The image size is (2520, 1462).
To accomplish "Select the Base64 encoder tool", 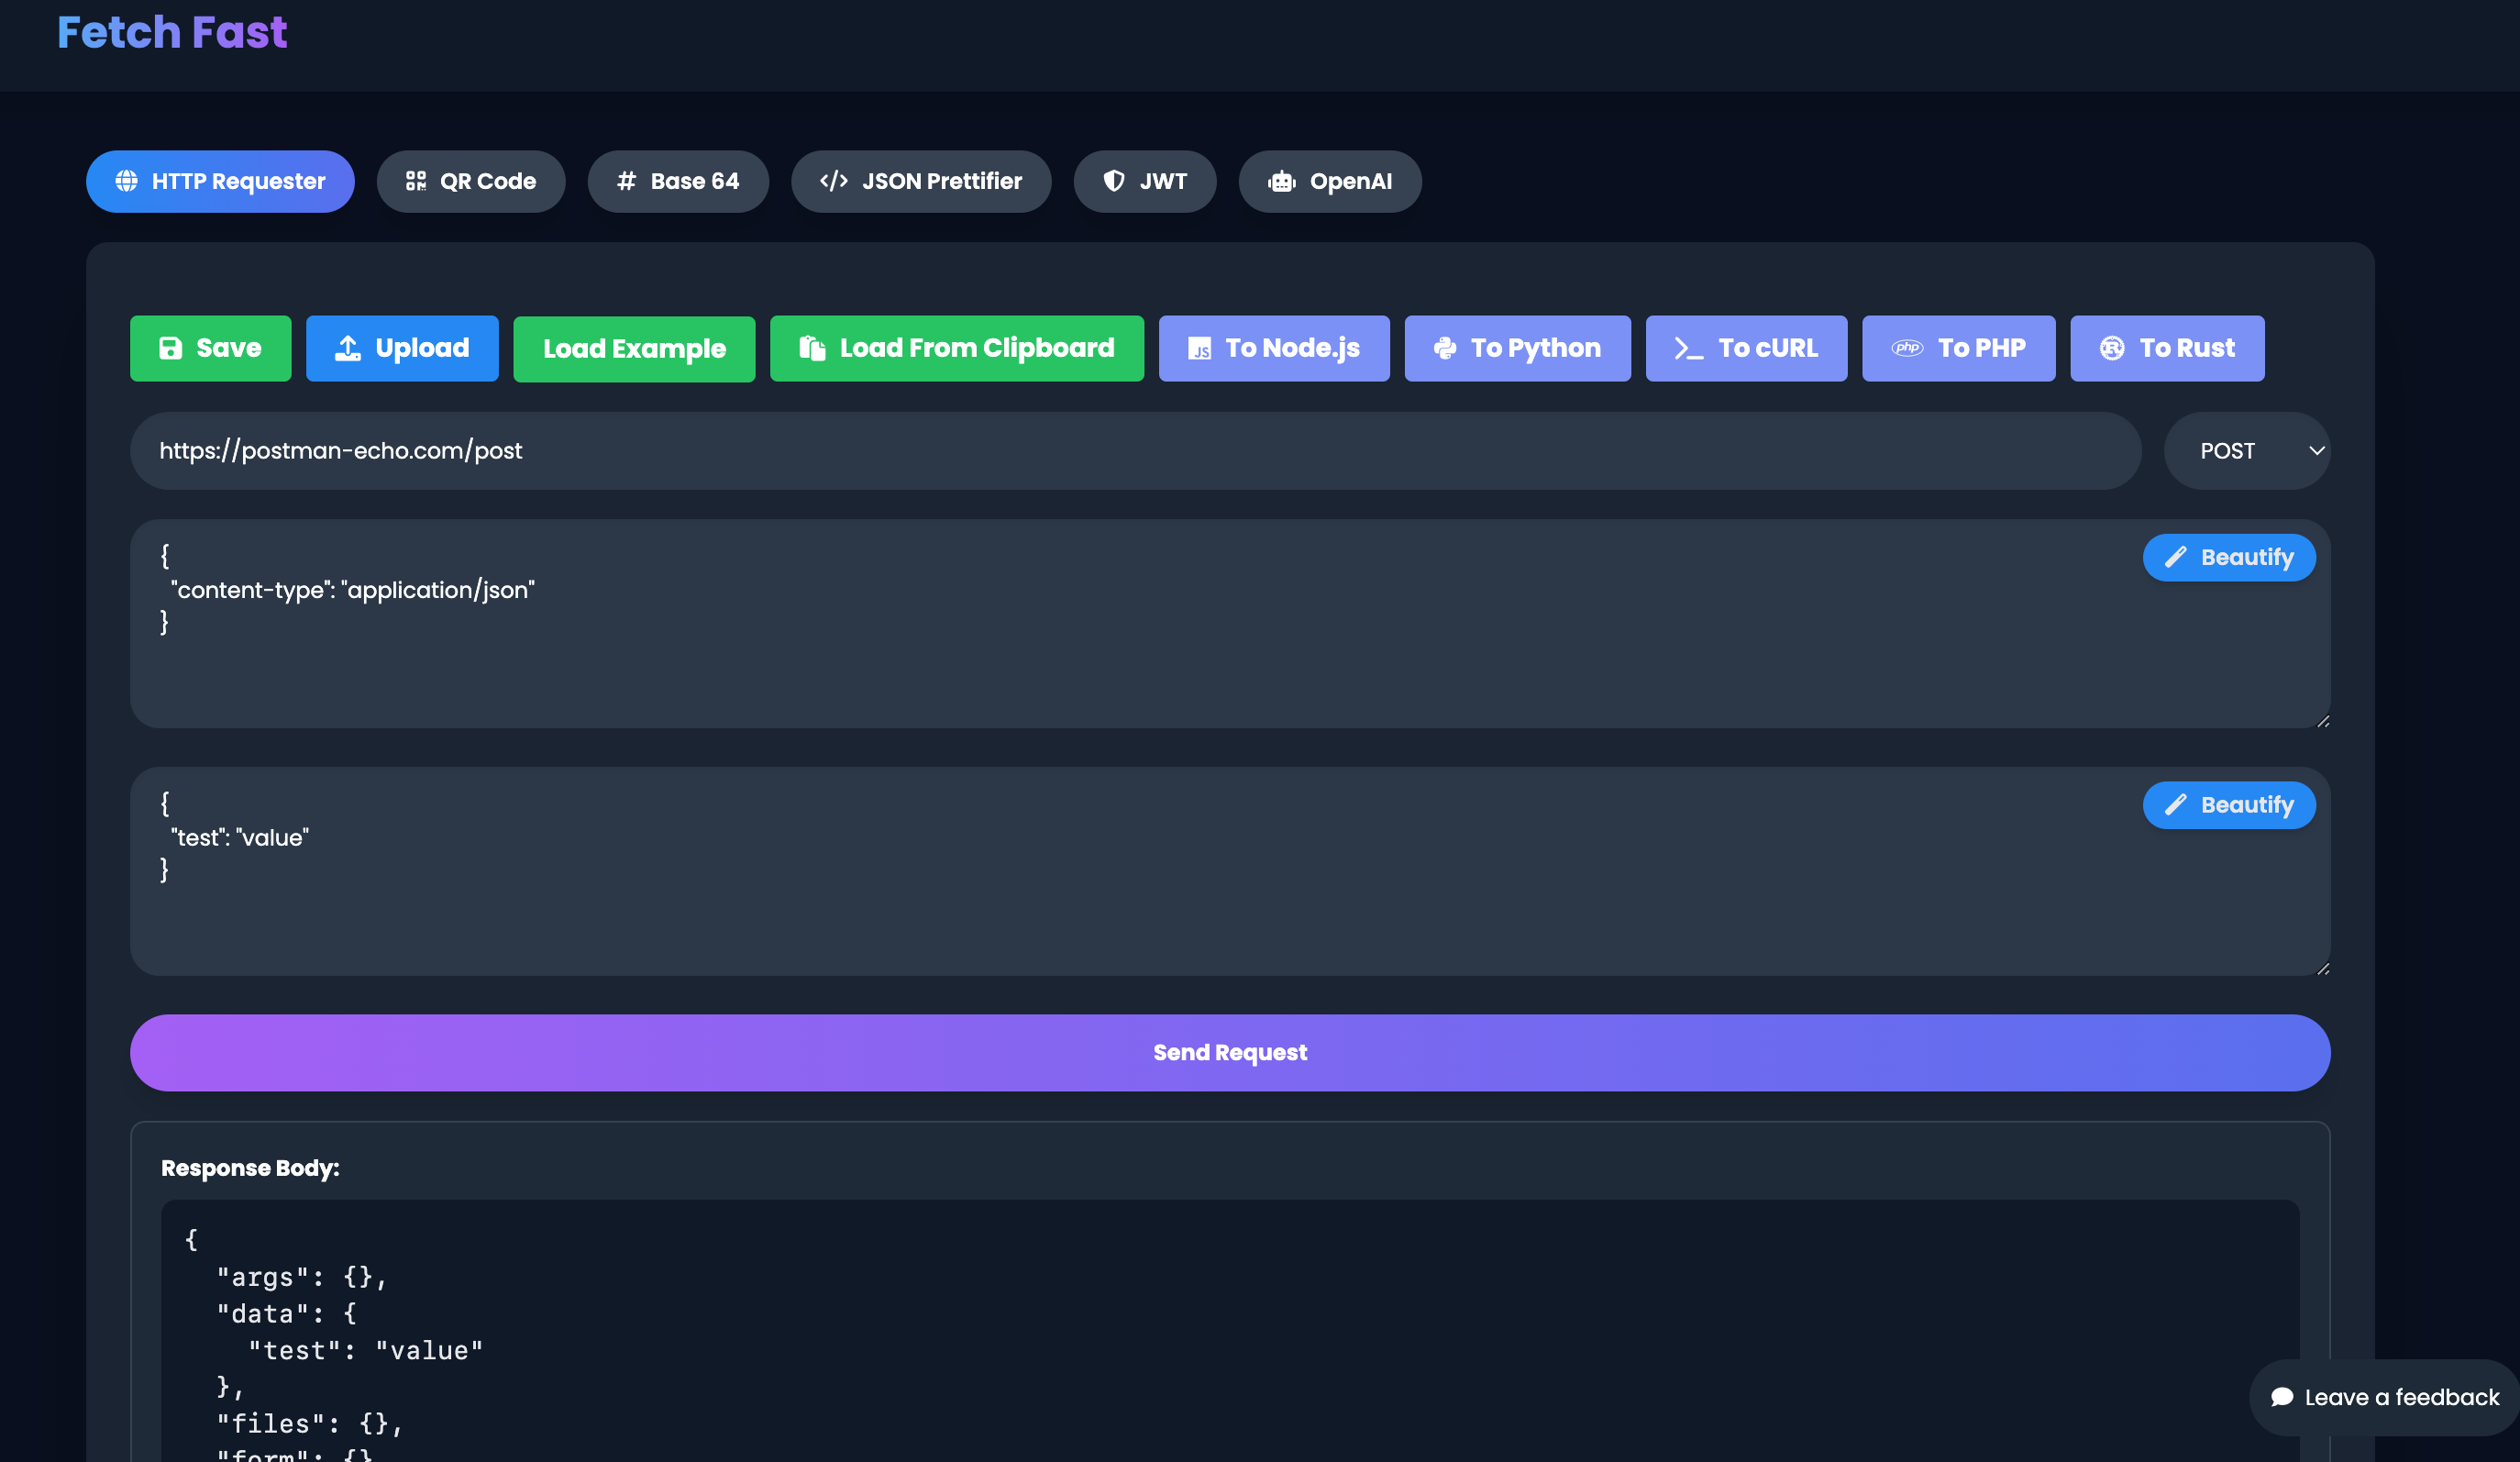I will pos(677,179).
